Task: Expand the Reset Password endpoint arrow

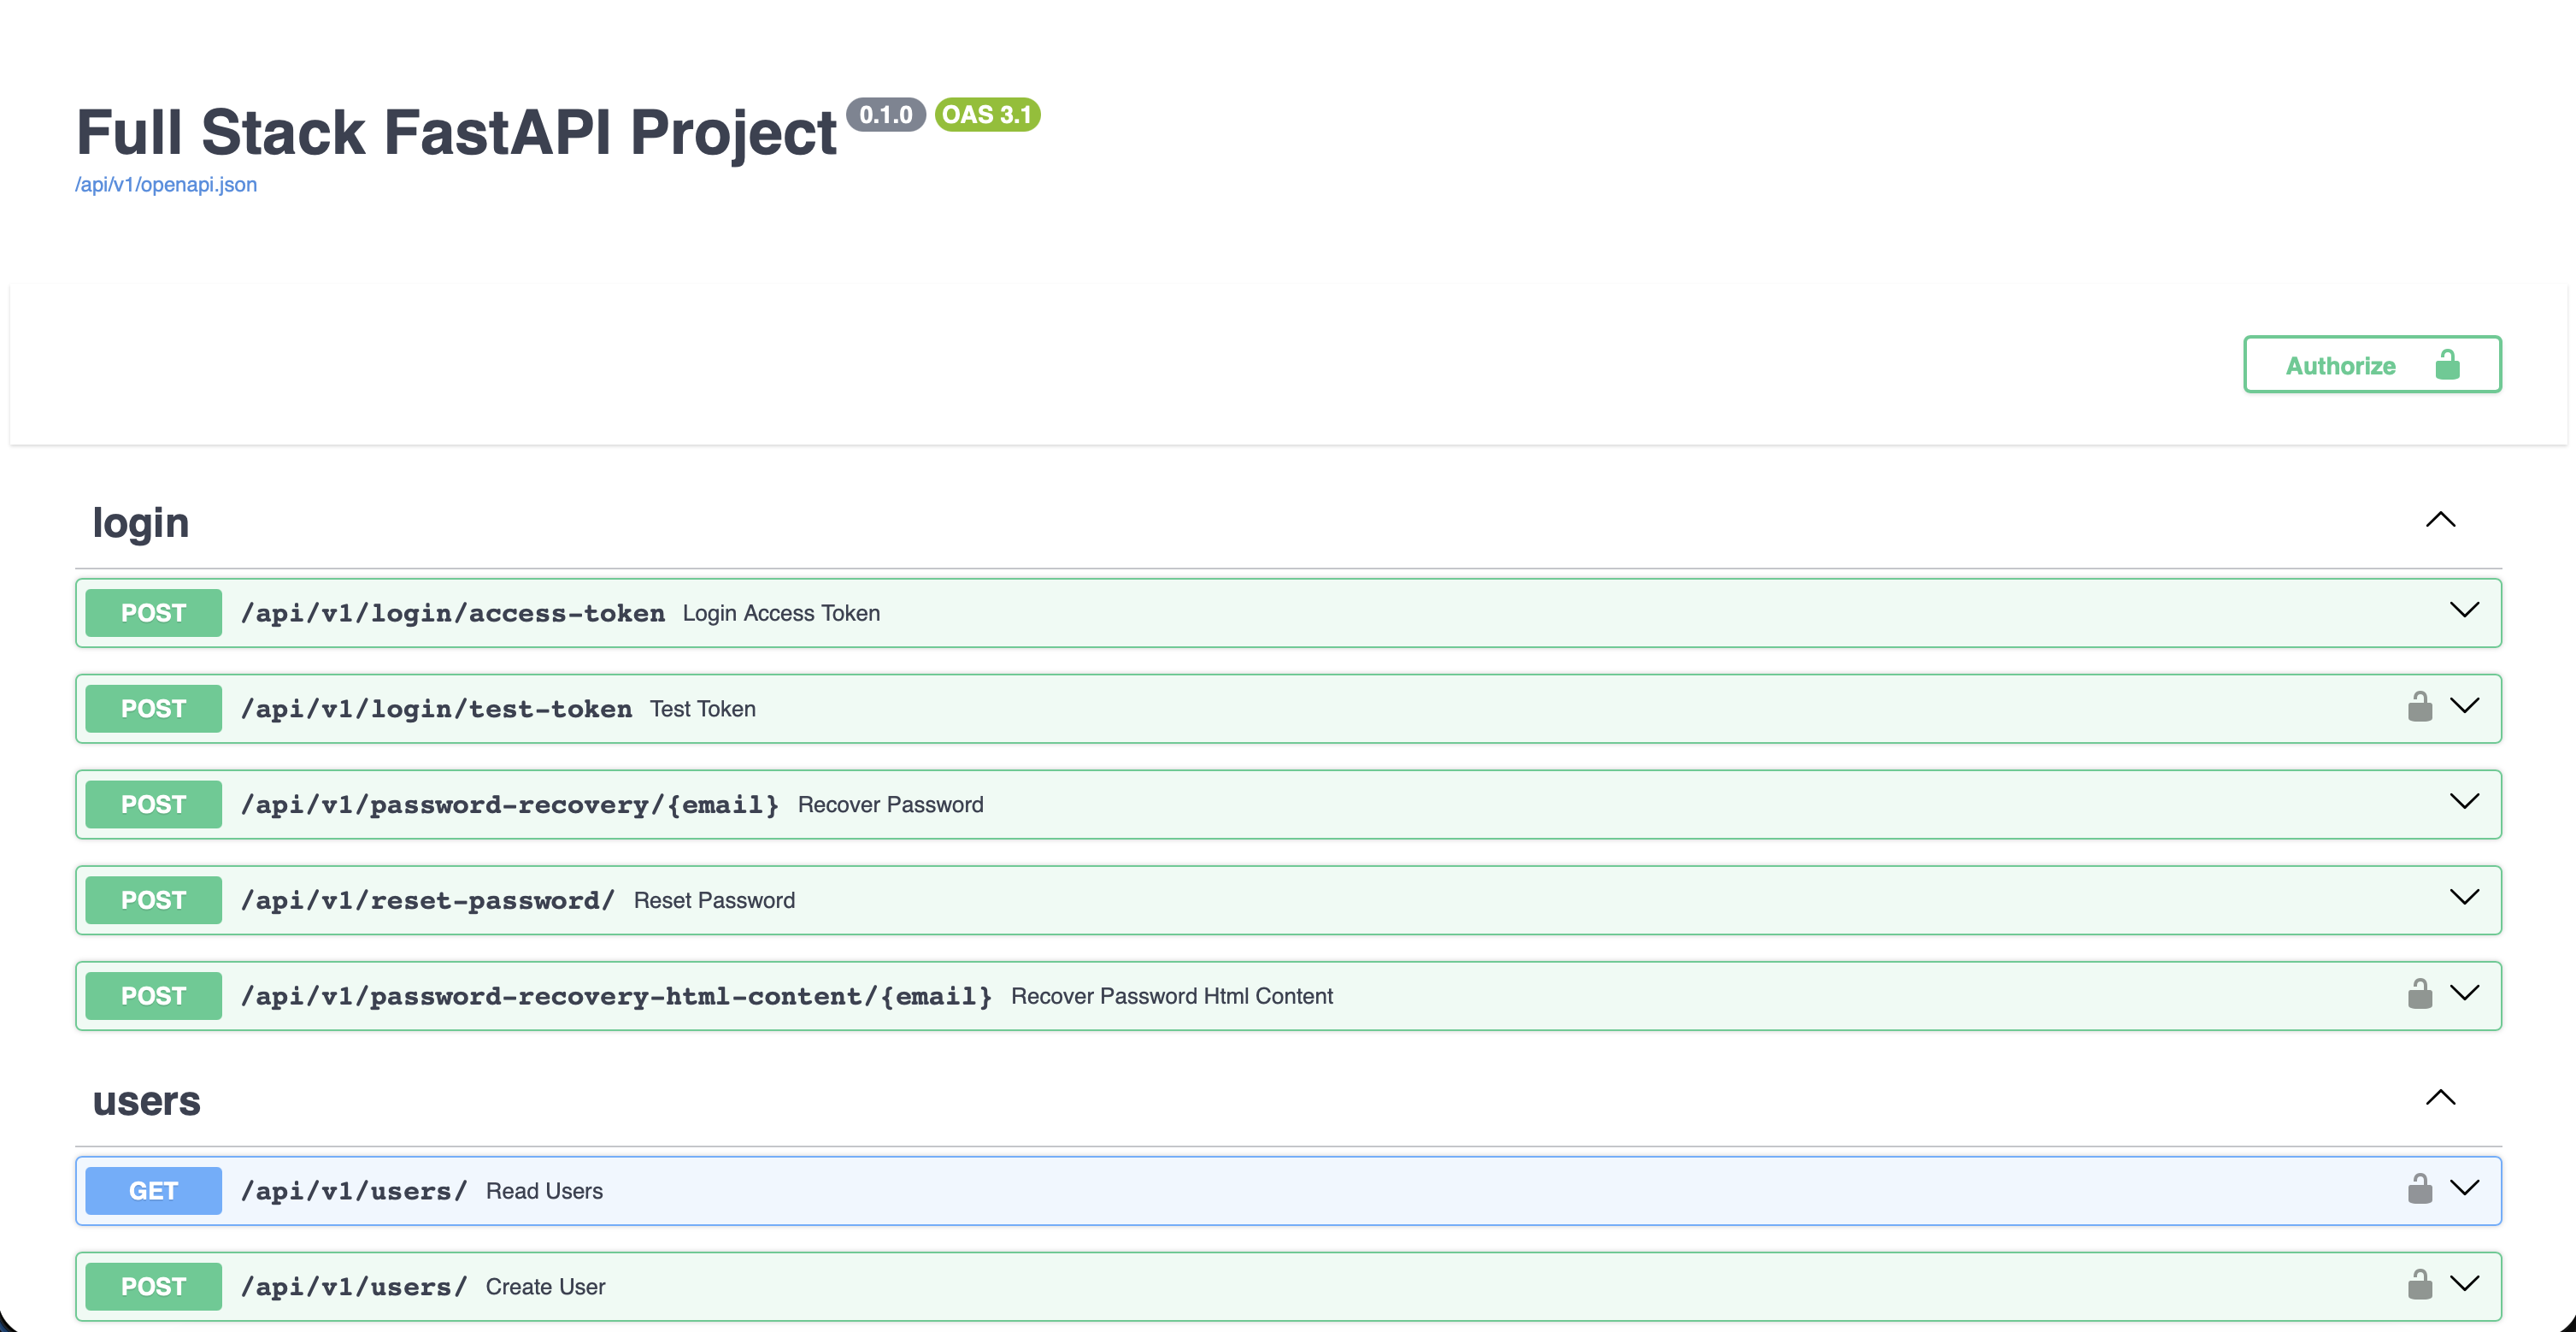Action: (2464, 897)
